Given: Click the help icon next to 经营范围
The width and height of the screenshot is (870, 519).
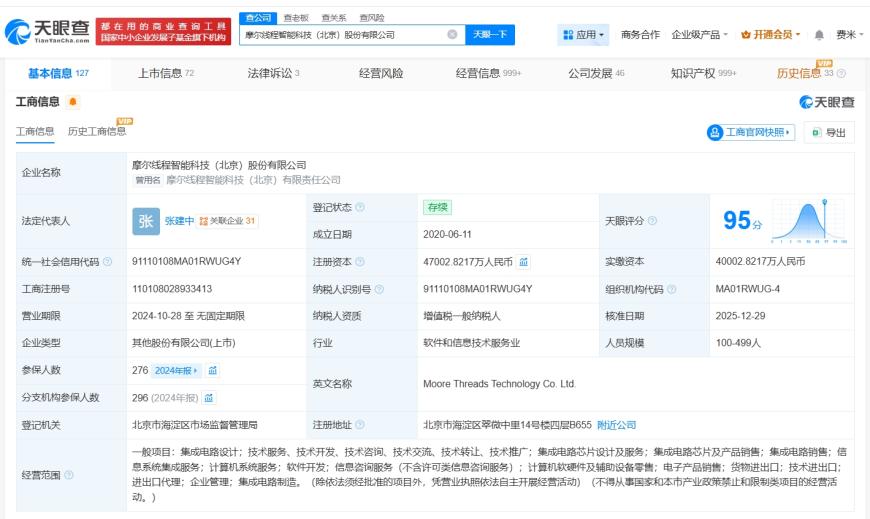Looking at the screenshot, I should coord(69,475).
